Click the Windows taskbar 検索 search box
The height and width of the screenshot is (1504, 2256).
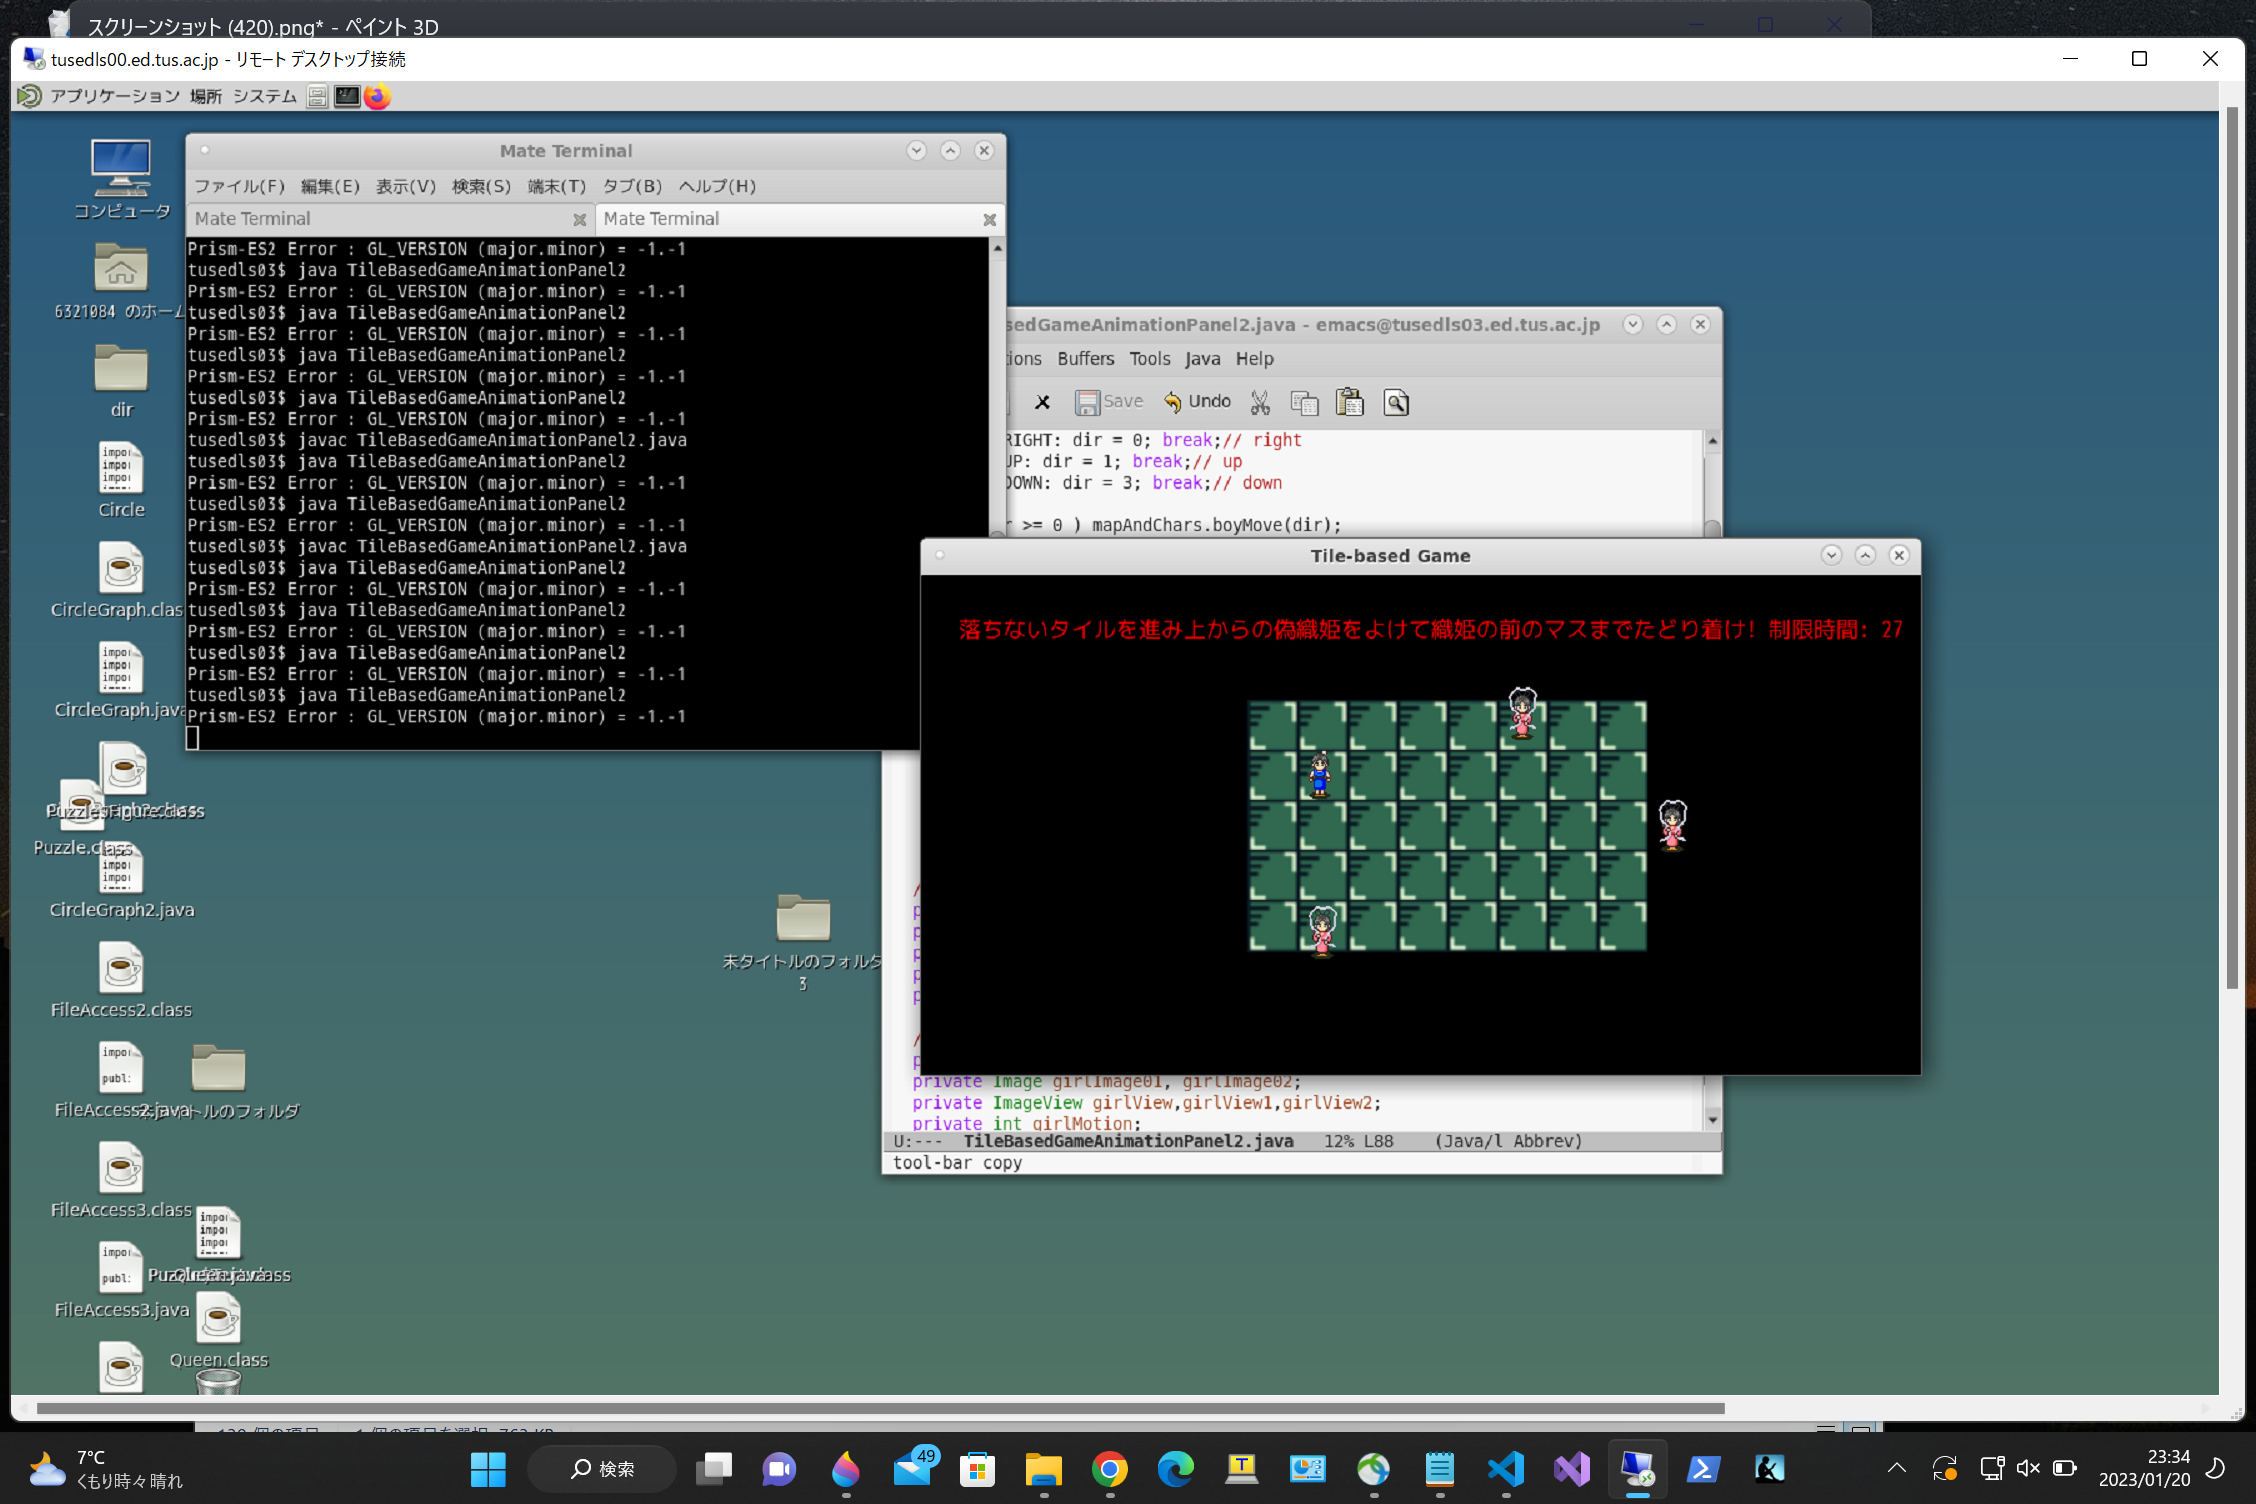coord(602,1468)
